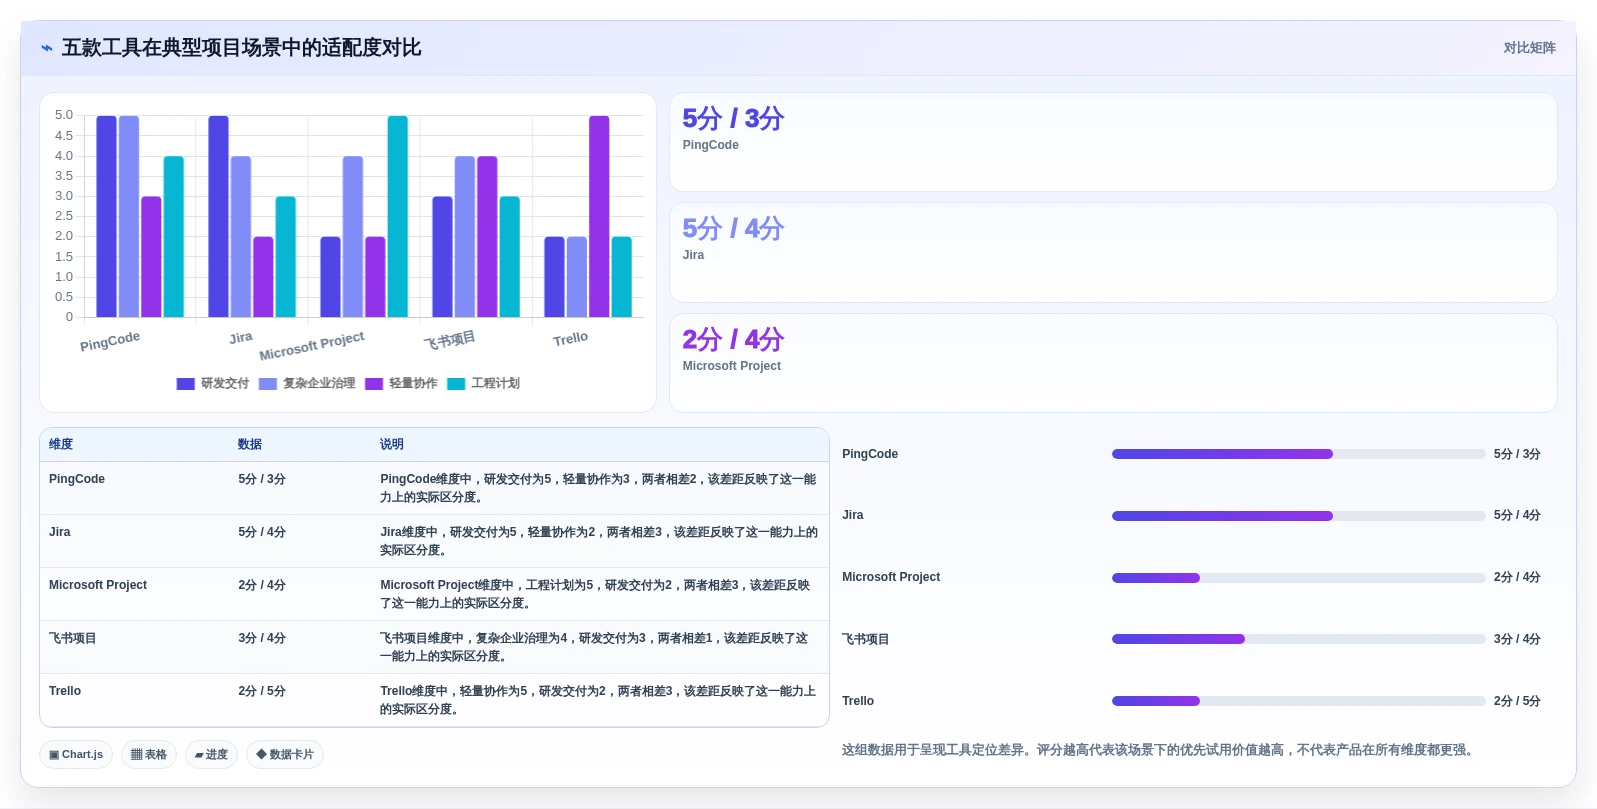Click the 说明 column header

pyautogui.click(x=392, y=444)
